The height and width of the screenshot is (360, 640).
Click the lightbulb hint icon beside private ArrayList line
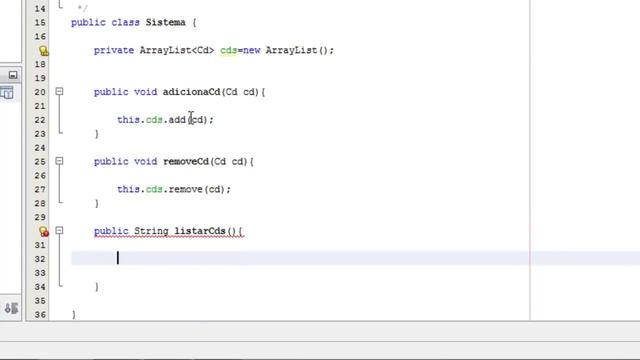coord(43,51)
